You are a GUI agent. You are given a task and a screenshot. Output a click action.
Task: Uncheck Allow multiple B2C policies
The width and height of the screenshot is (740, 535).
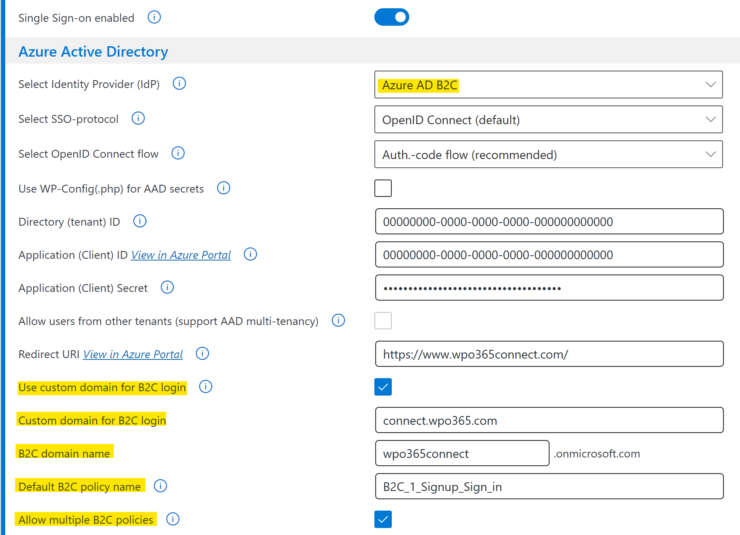point(383,519)
